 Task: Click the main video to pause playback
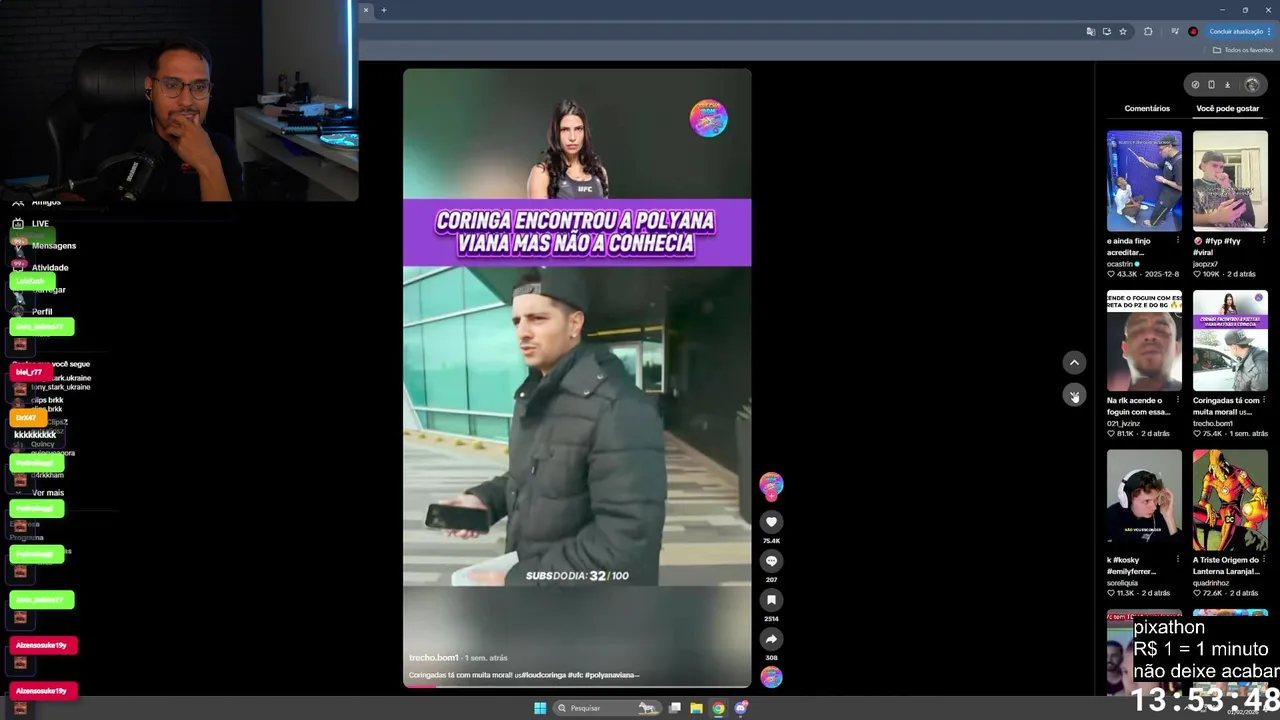tap(577, 378)
